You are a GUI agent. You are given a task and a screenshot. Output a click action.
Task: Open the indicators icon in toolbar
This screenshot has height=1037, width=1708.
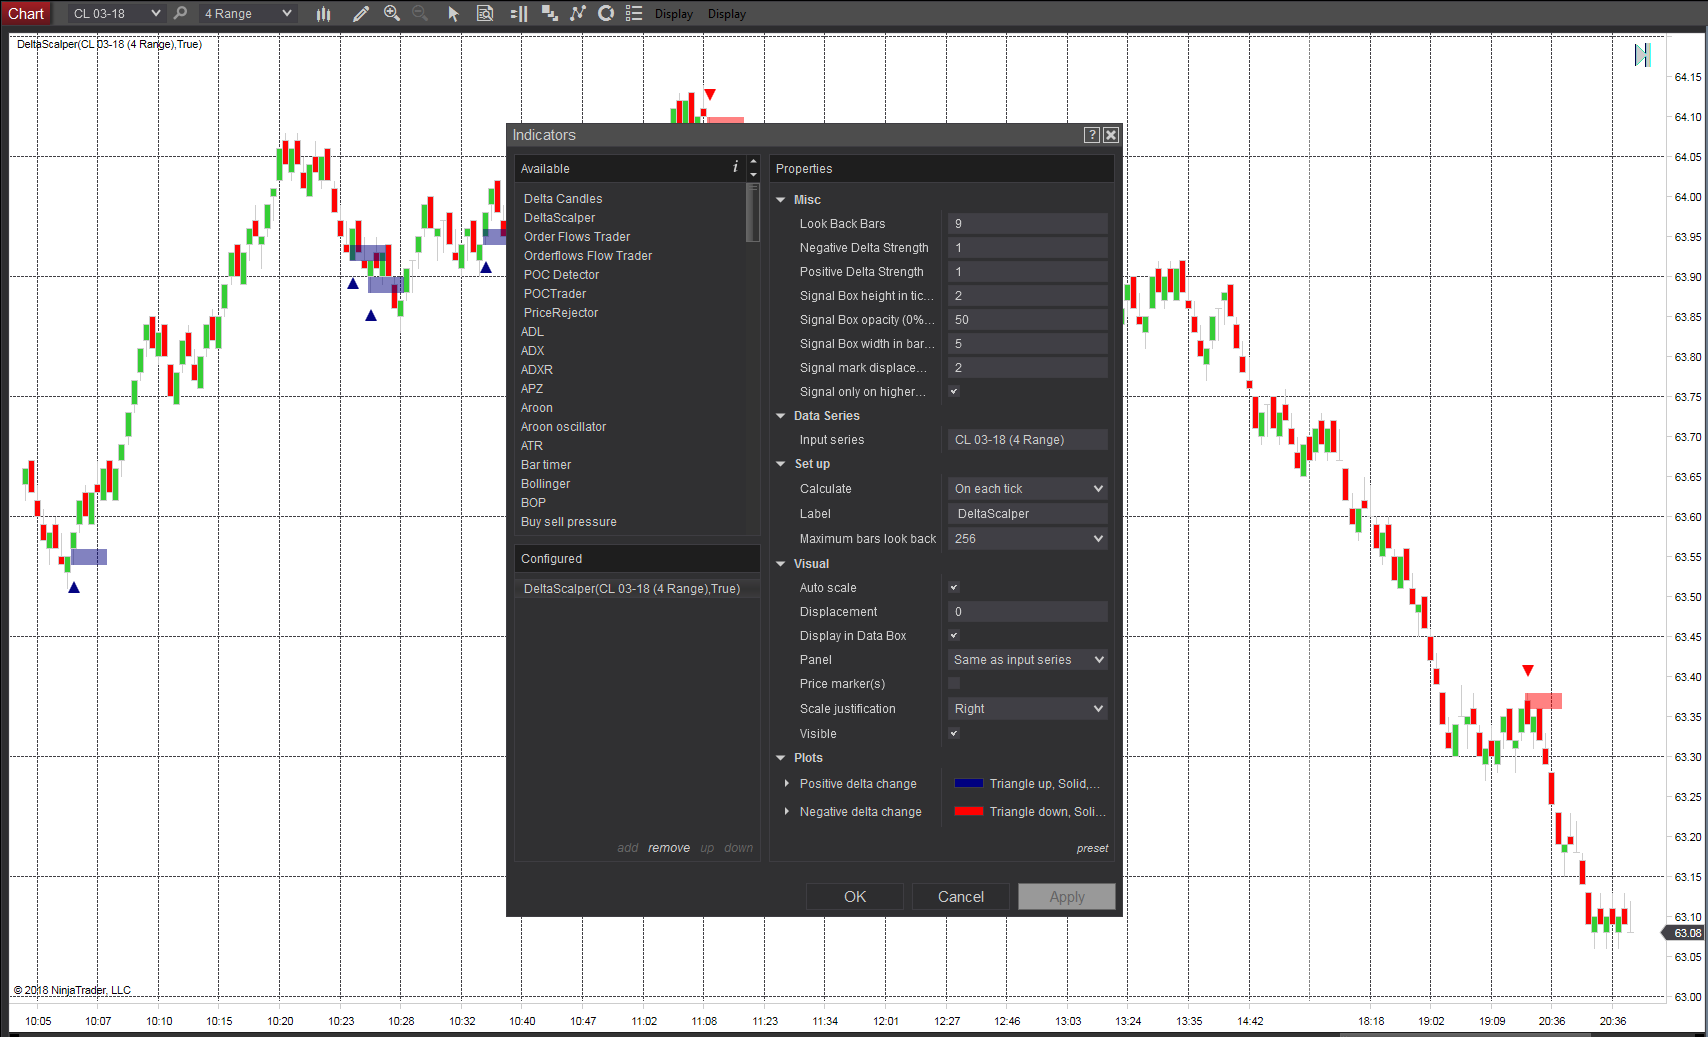click(x=577, y=13)
